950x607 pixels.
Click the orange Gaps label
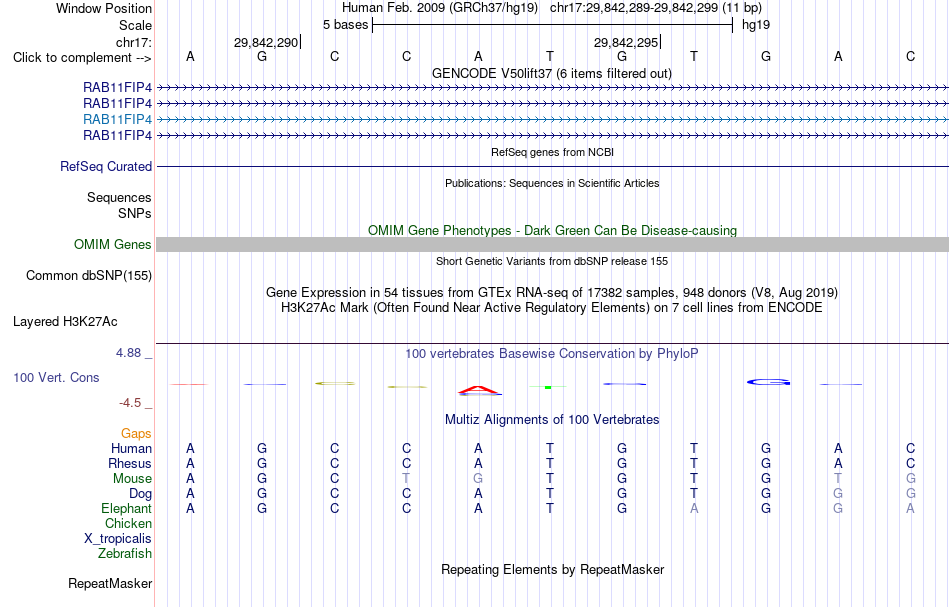136,433
